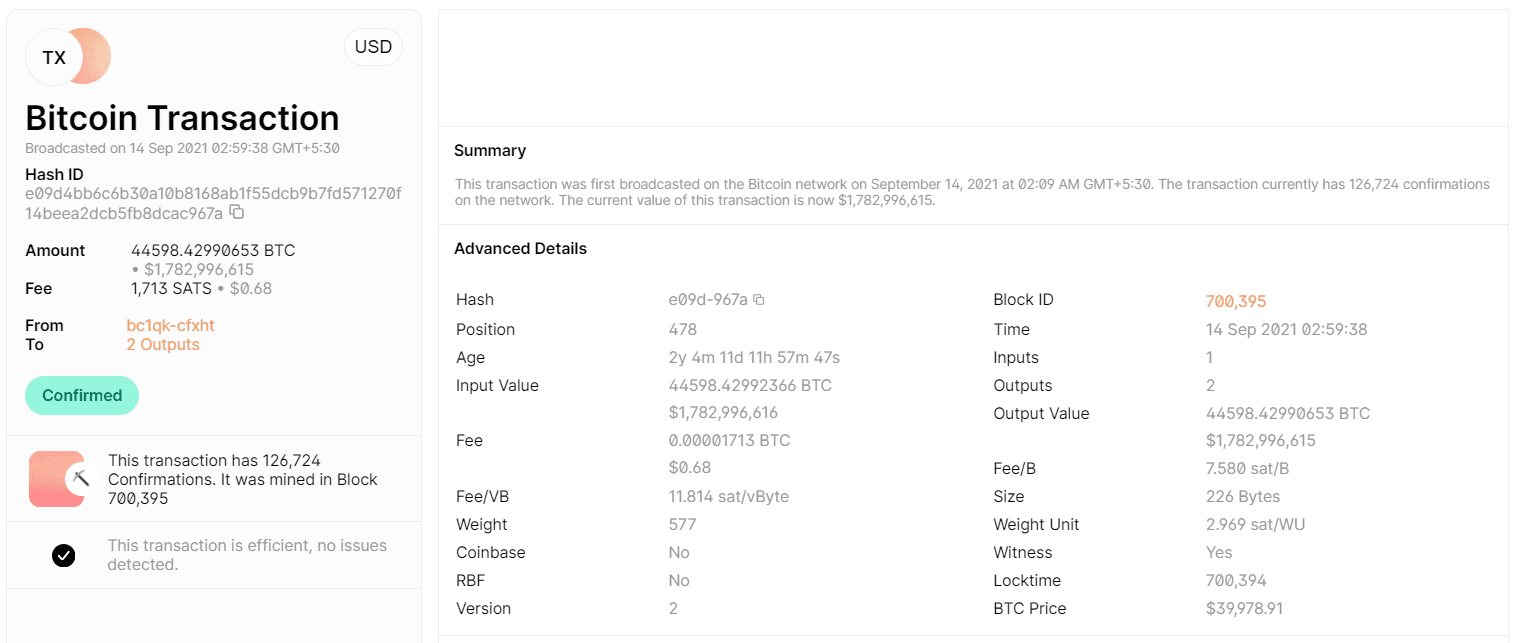Viewport: 1513px width, 643px height.
Task: Copy the full transaction Hash ID
Action: pos(236,213)
